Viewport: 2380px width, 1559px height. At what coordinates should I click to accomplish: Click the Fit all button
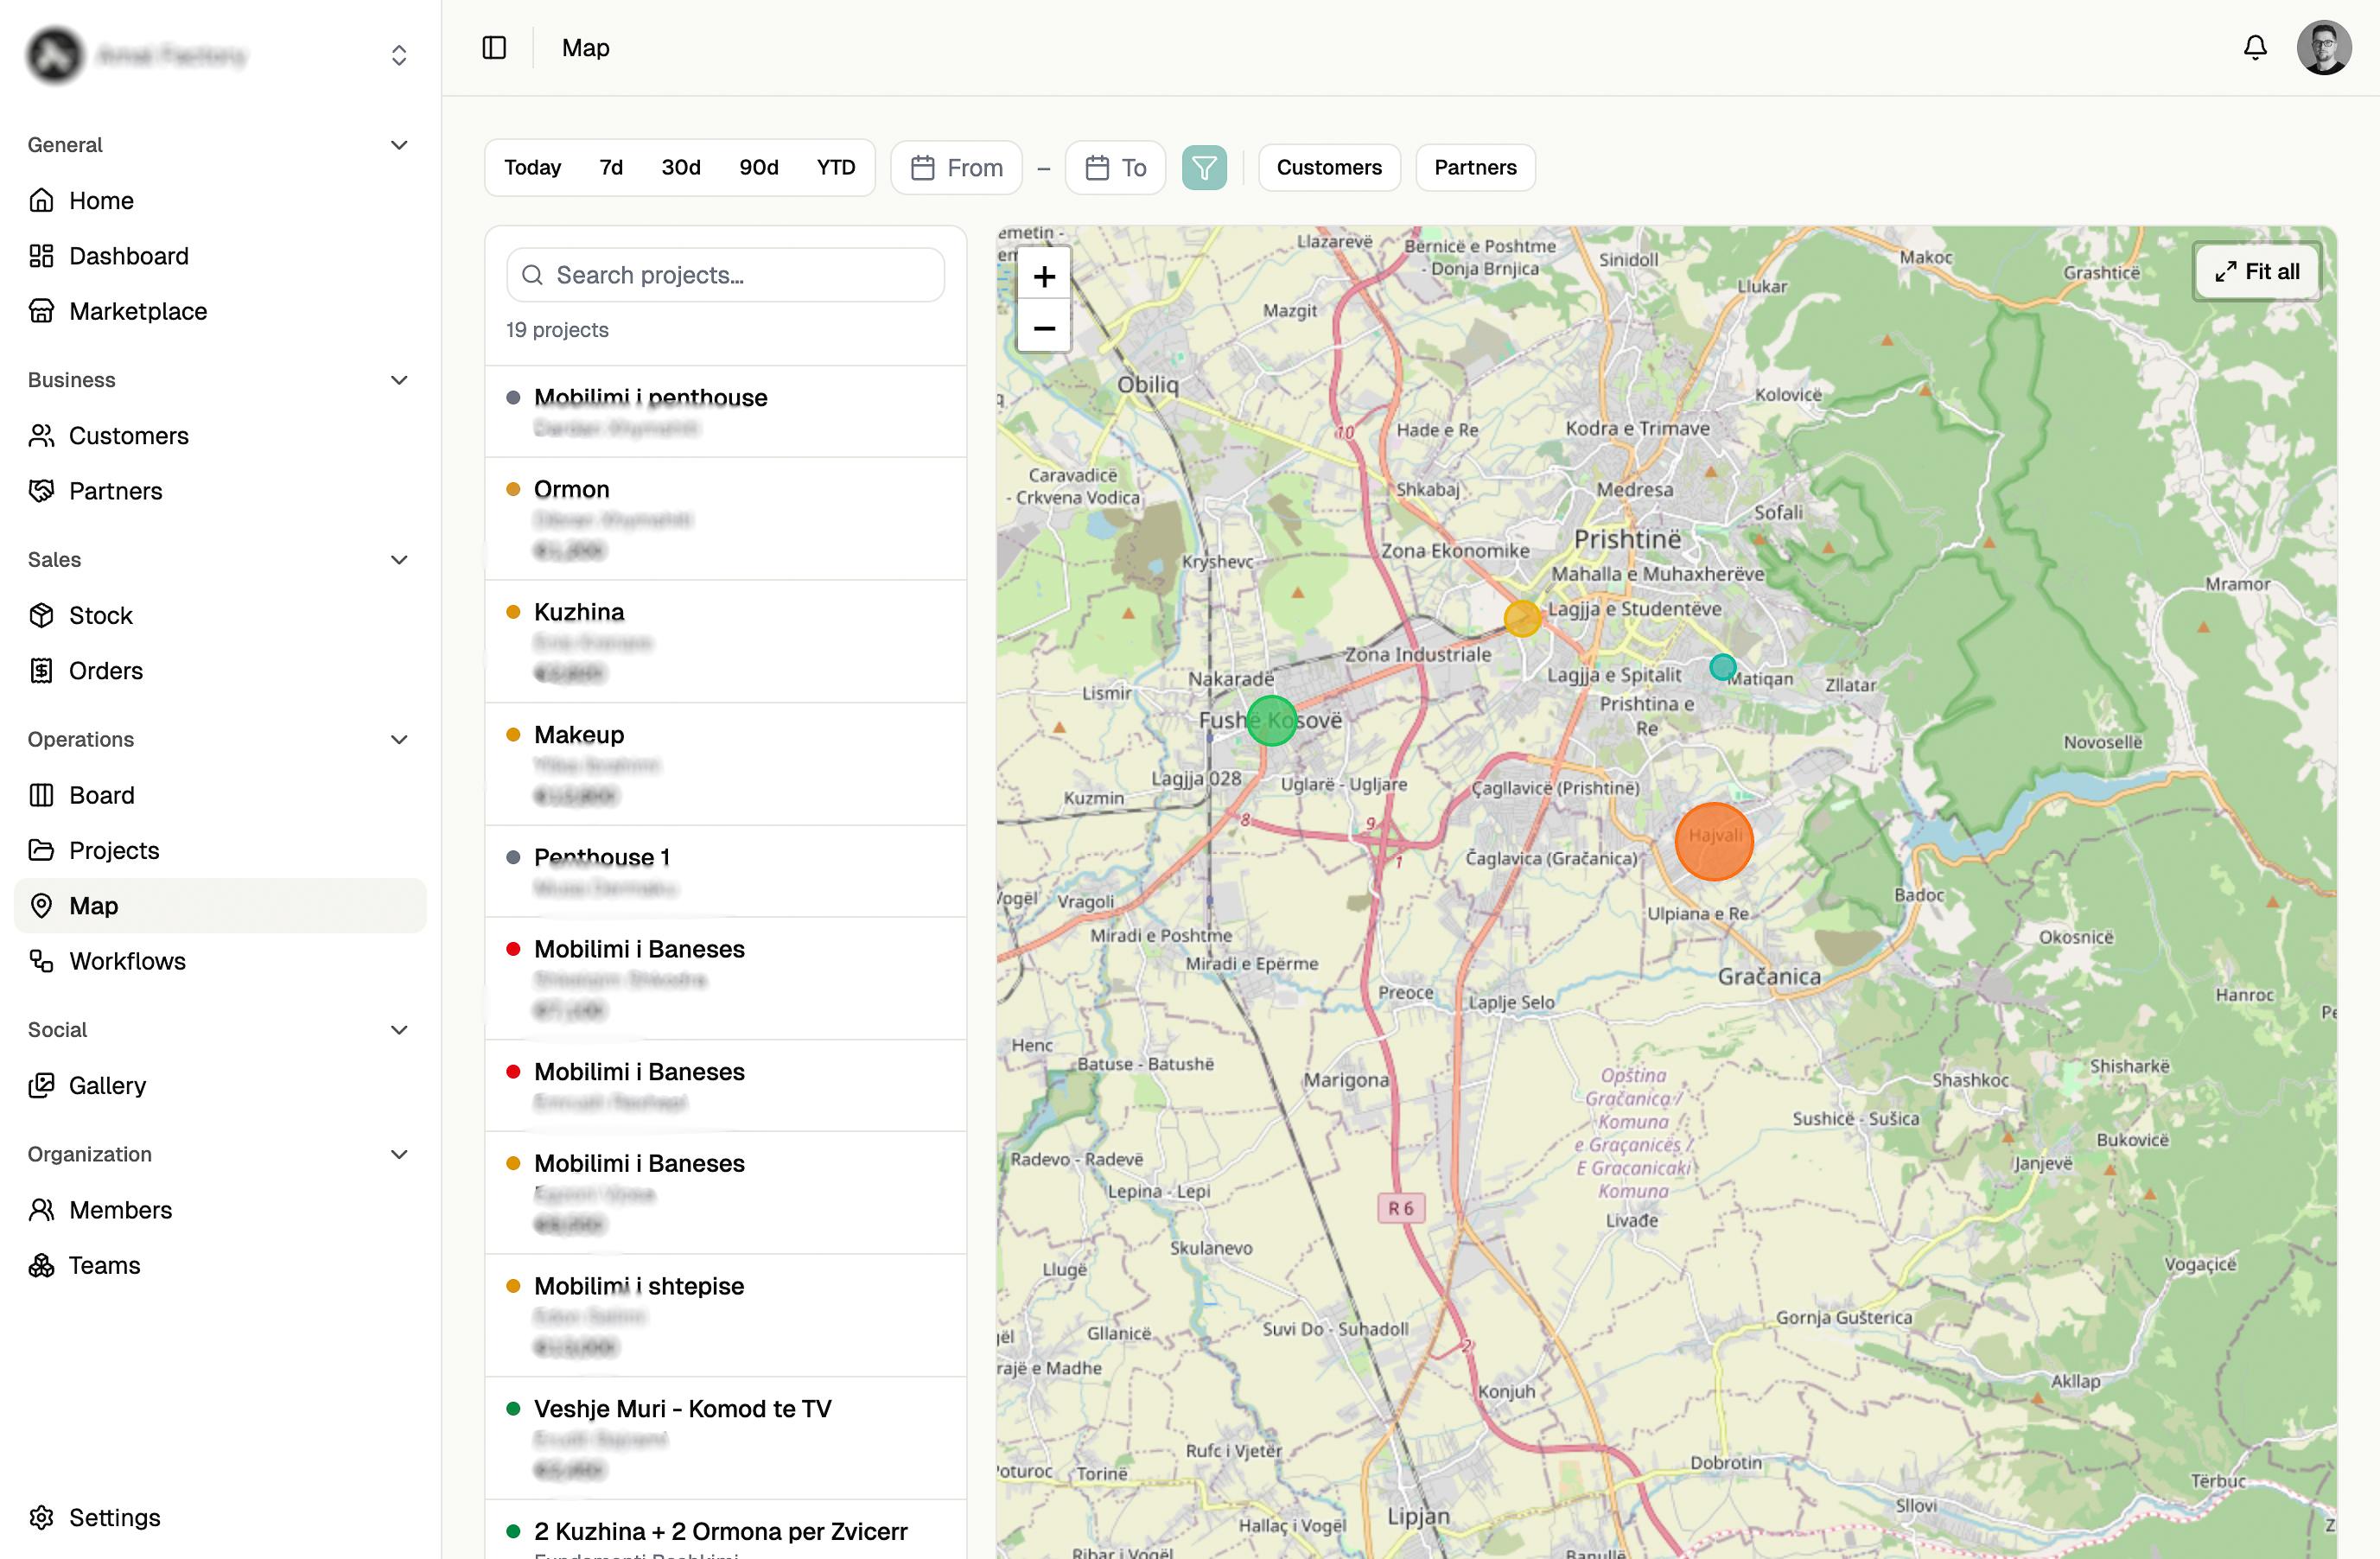[x=2257, y=271]
